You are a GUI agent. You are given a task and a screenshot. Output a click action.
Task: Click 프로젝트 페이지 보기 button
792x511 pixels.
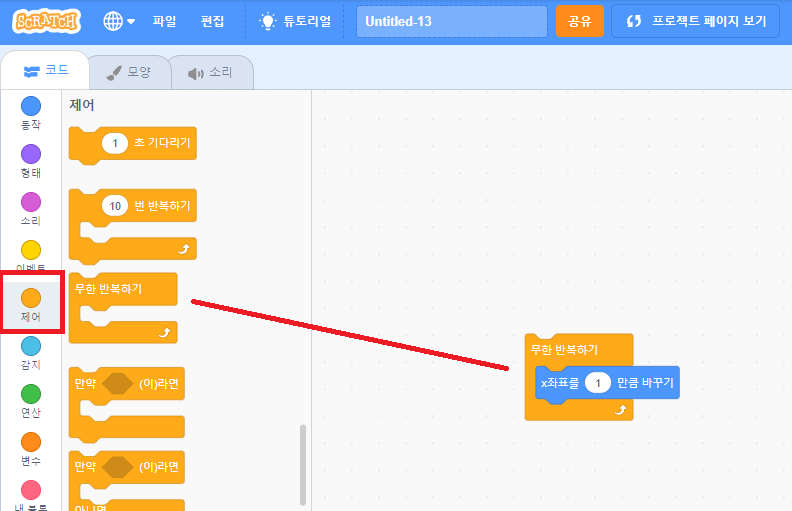(x=696, y=21)
